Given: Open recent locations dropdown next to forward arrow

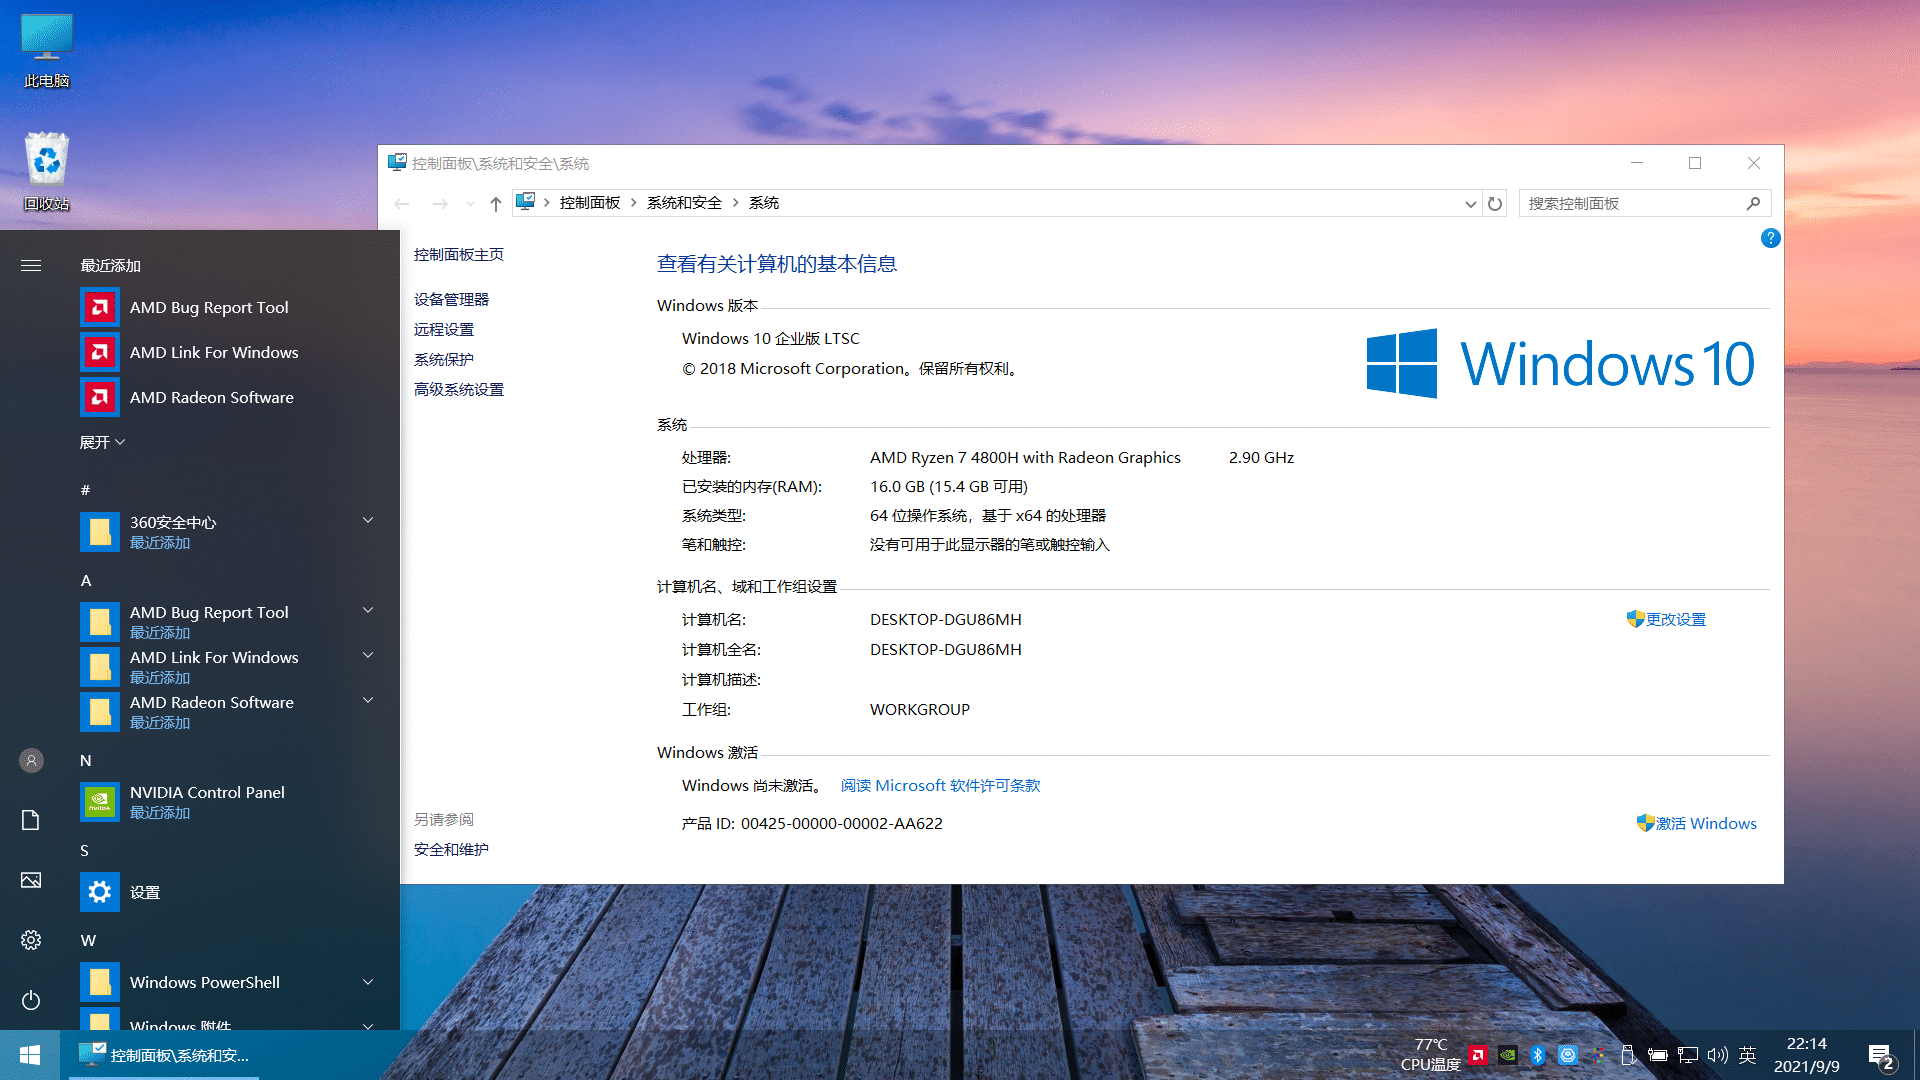Looking at the screenshot, I should pyautogui.click(x=470, y=204).
